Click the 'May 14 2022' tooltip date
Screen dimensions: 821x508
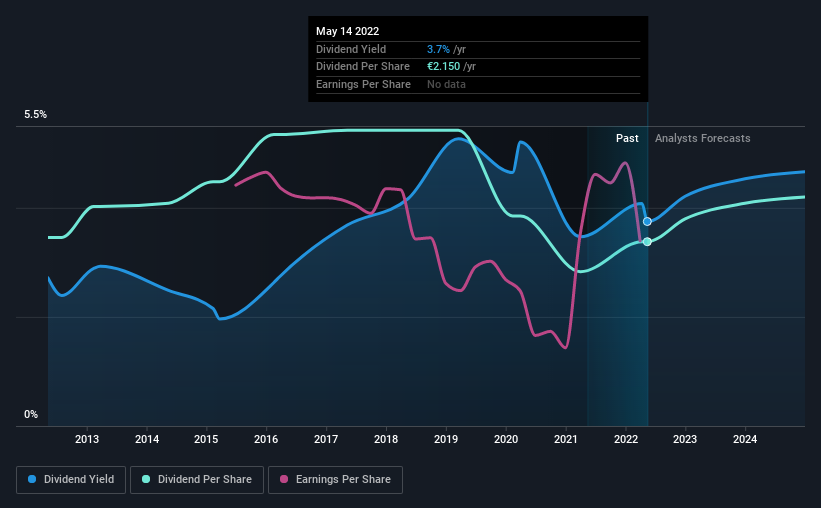pyautogui.click(x=347, y=31)
